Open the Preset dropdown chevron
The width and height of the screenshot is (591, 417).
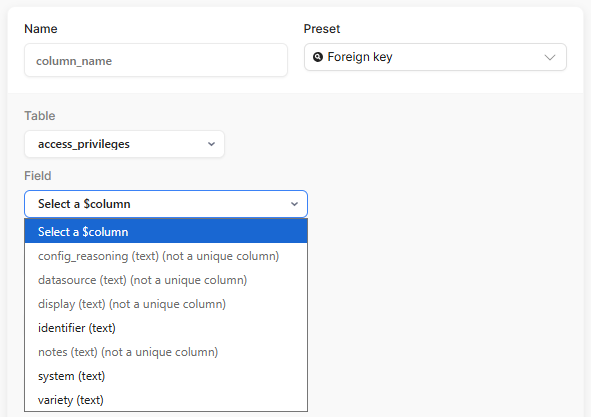[550, 57]
